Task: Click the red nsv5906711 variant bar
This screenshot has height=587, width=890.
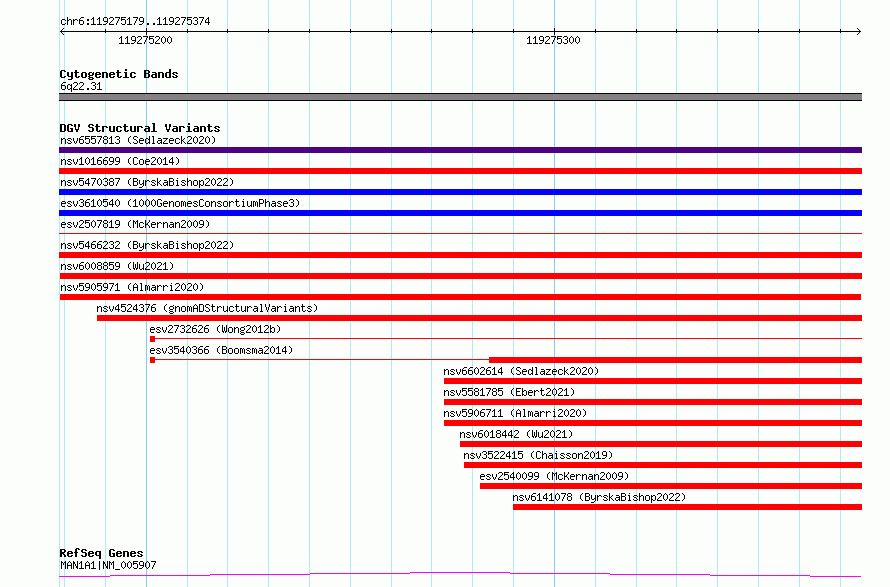Action: 653,423
